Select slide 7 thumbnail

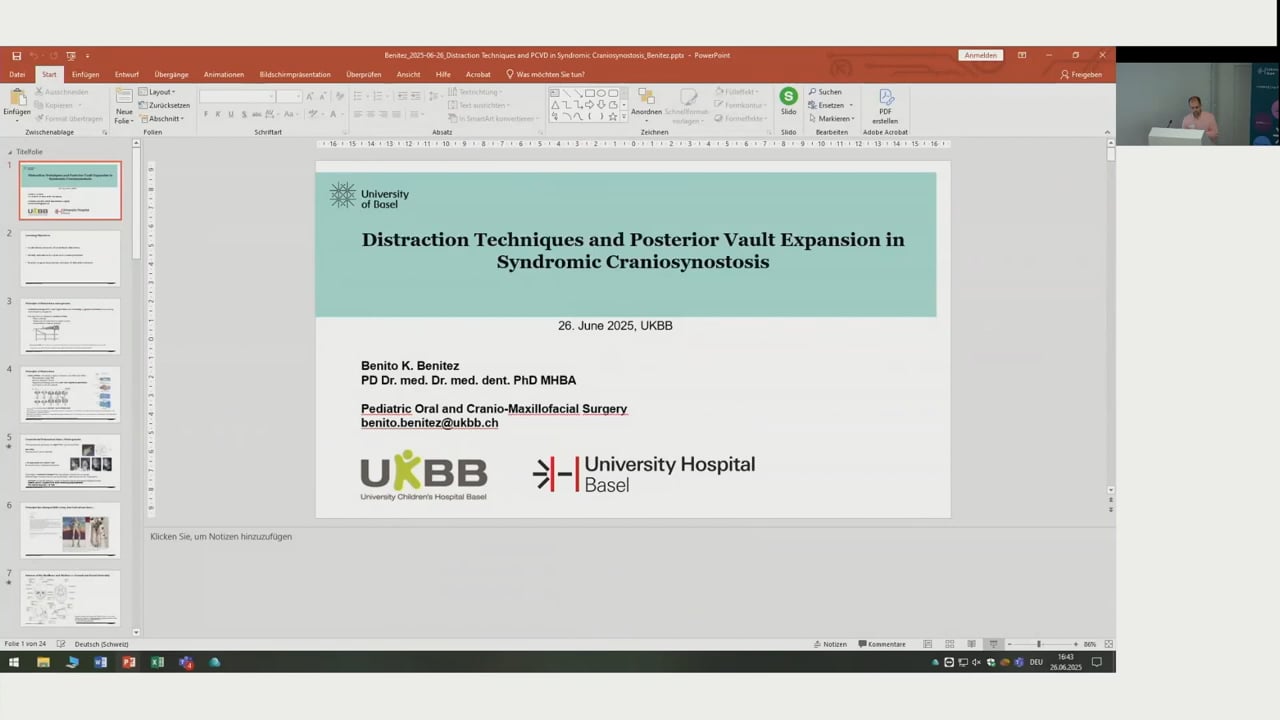70,598
